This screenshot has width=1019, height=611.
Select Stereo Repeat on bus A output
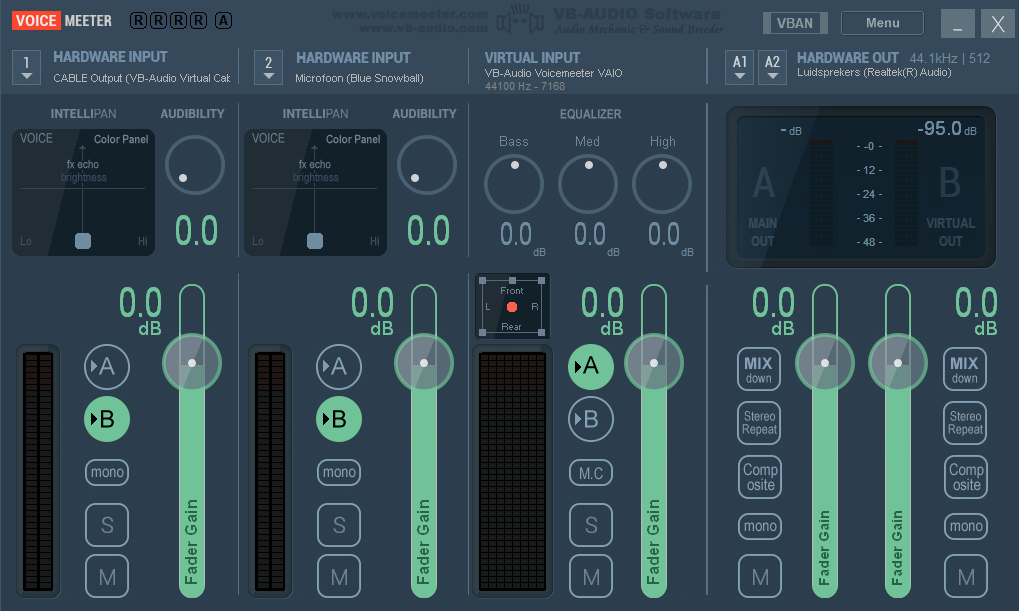(x=759, y=423)
